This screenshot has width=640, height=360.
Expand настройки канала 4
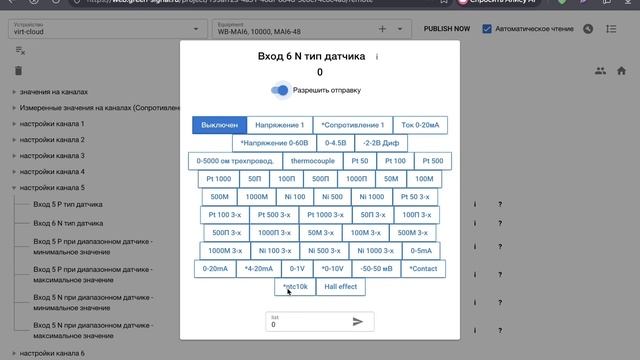coord(14,171)
